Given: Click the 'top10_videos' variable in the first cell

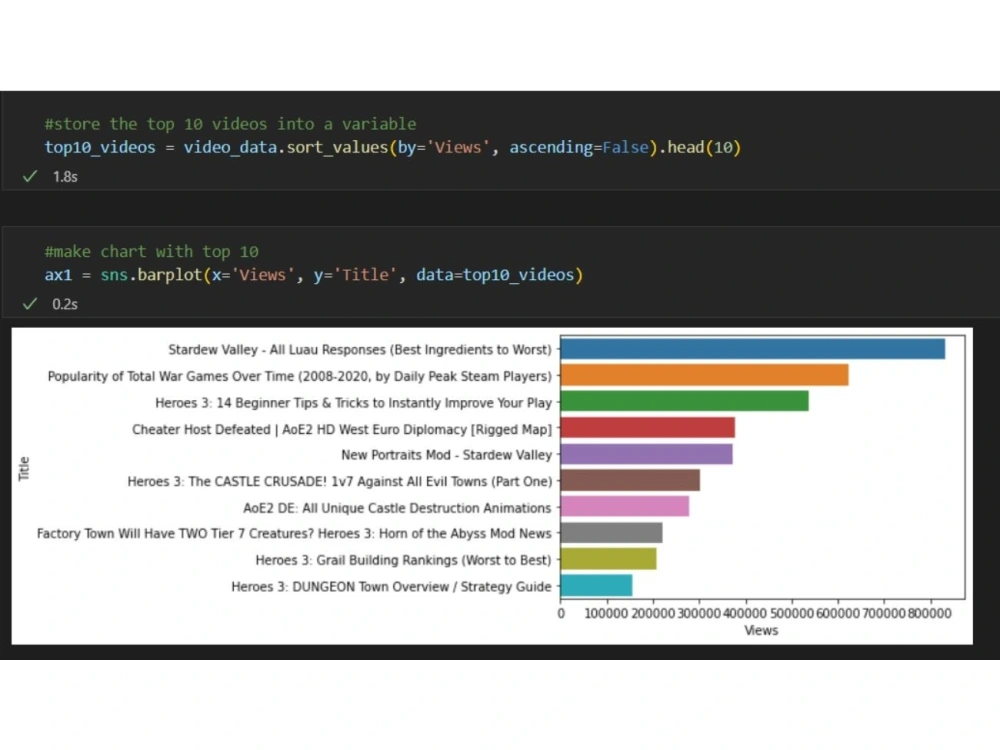Looking at the screenshot, I should 100,147.
